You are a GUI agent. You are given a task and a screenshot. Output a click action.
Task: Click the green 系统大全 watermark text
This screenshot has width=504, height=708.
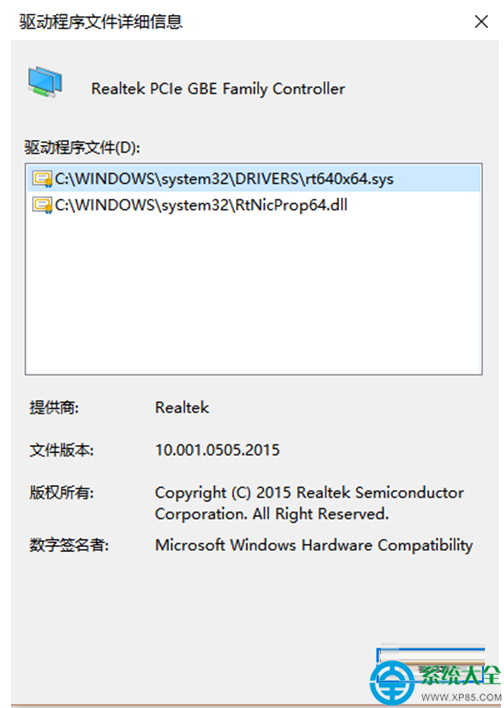[x=461, y=676]
